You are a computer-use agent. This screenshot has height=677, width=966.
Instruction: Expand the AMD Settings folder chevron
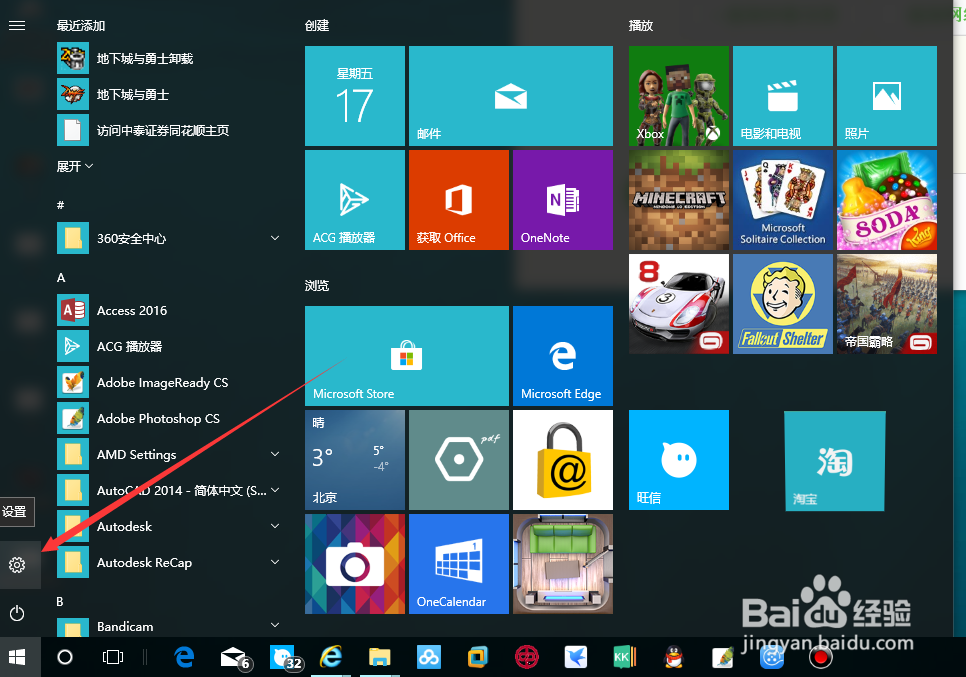(275, 454)
